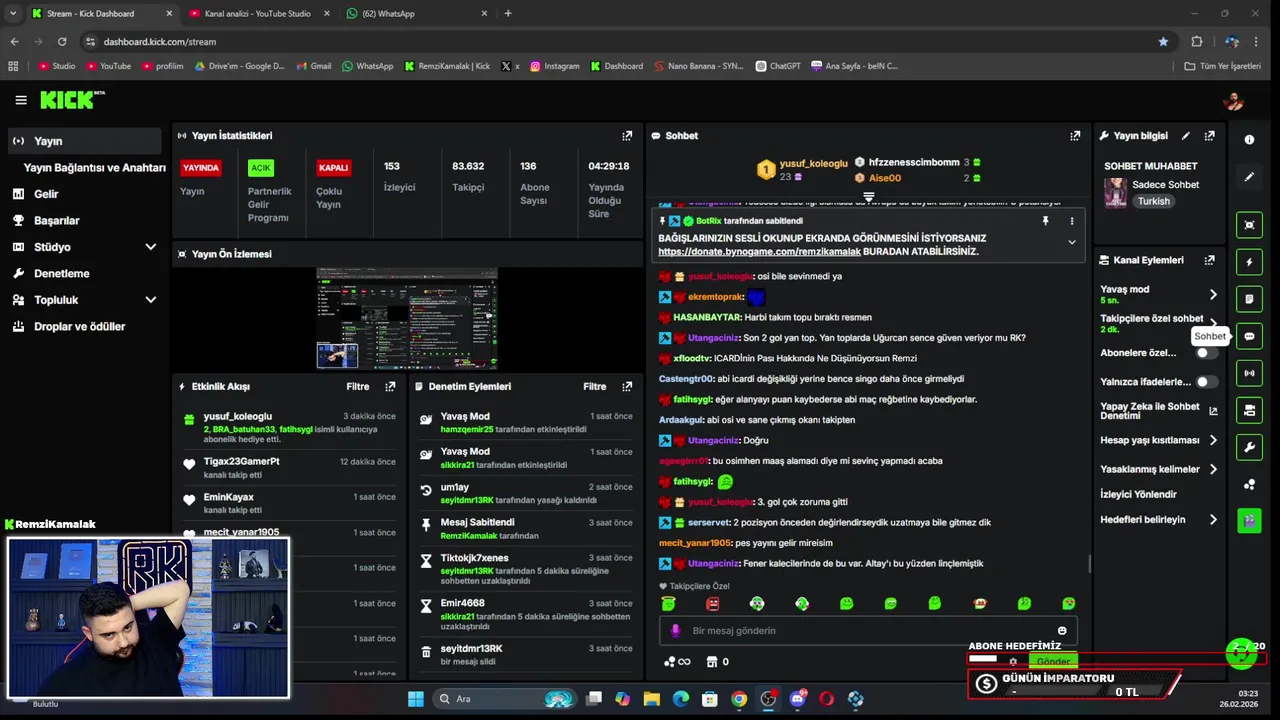
Task: Toggle the Sohbet chat bubble sidebar icon
Action: (x=1249, y=337)
